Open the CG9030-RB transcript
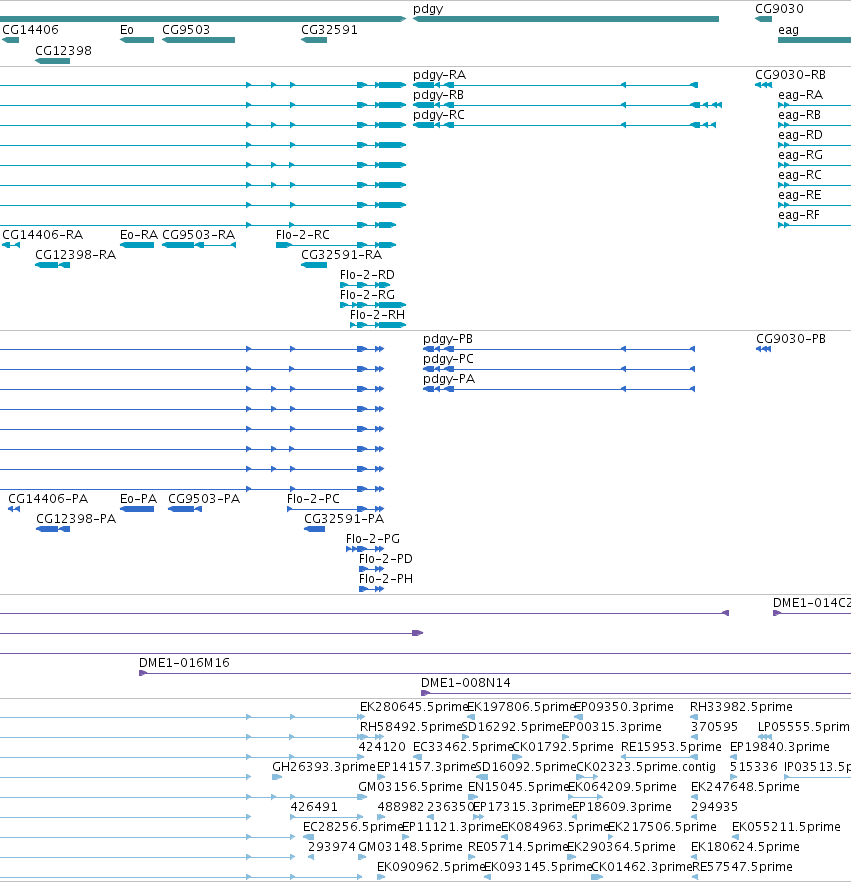 (x=763, y=85)
